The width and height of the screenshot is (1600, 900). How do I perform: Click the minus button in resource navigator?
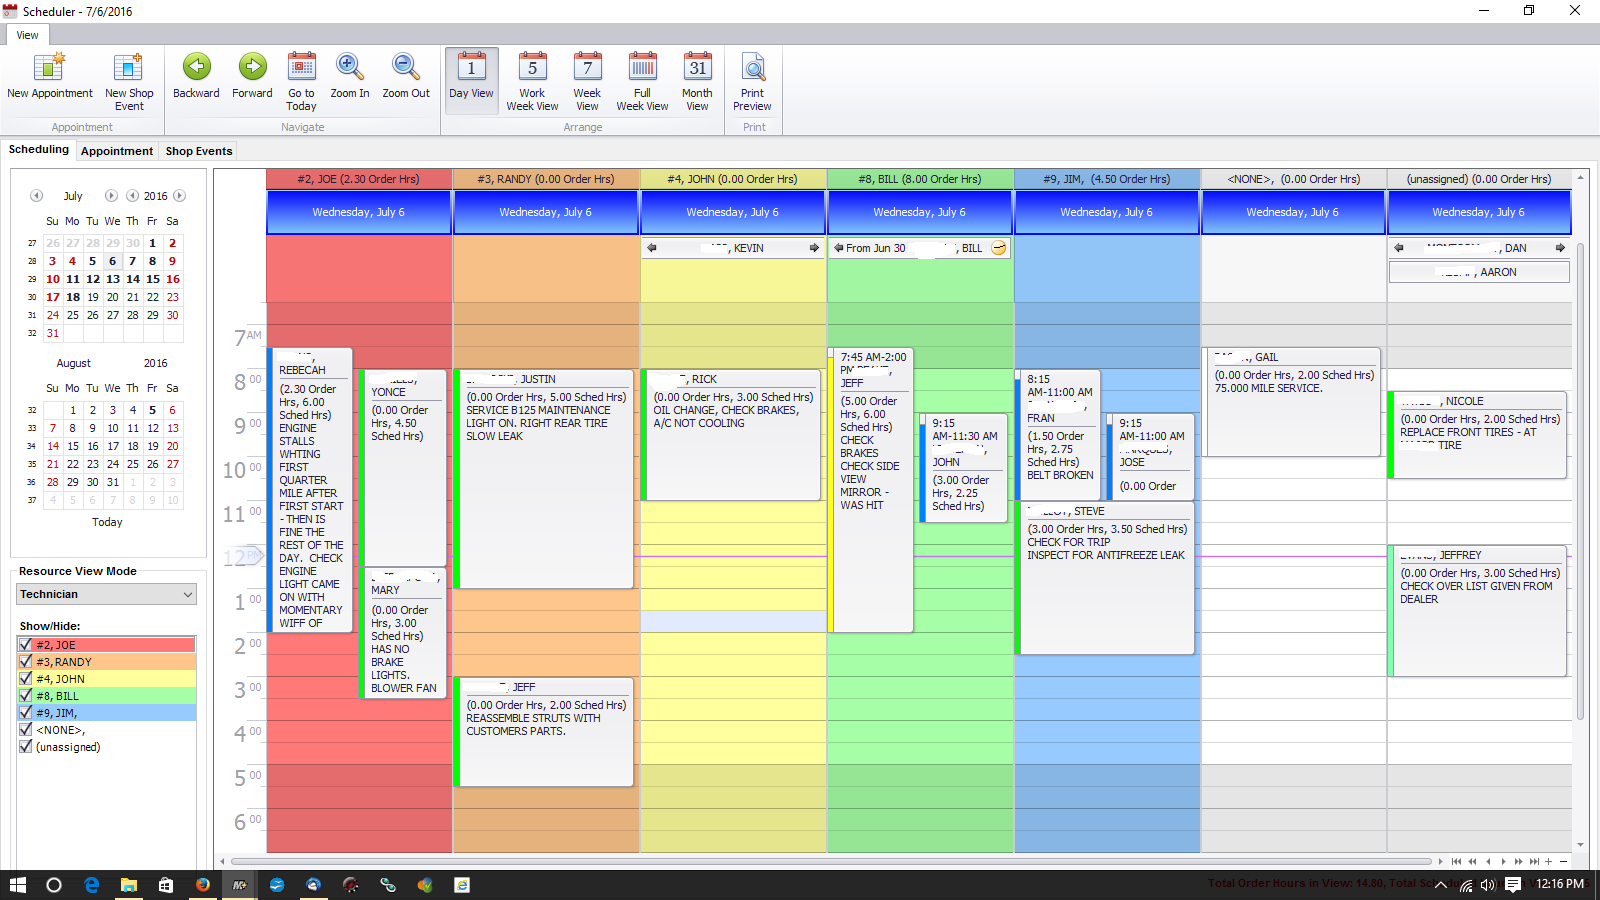click(1563, 861)
